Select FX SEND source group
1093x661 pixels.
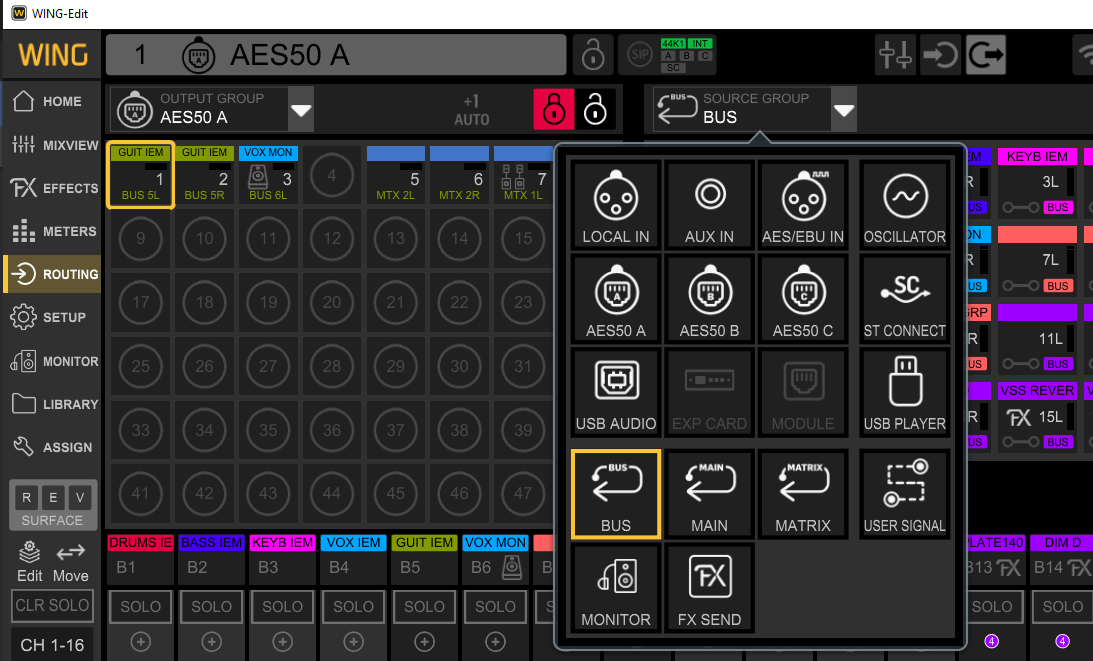point(709,588)
